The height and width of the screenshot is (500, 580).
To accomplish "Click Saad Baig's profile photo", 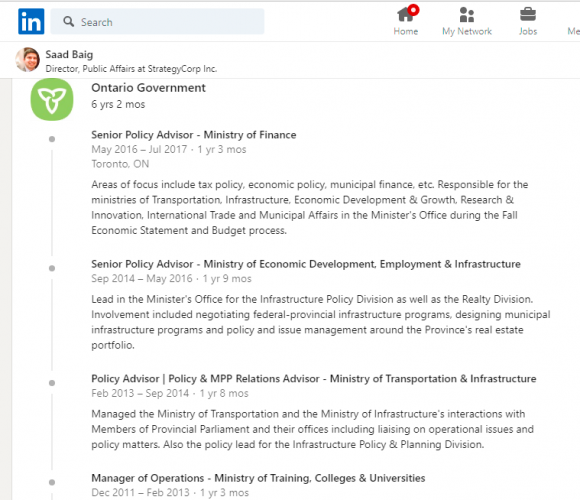I will 27,60.
